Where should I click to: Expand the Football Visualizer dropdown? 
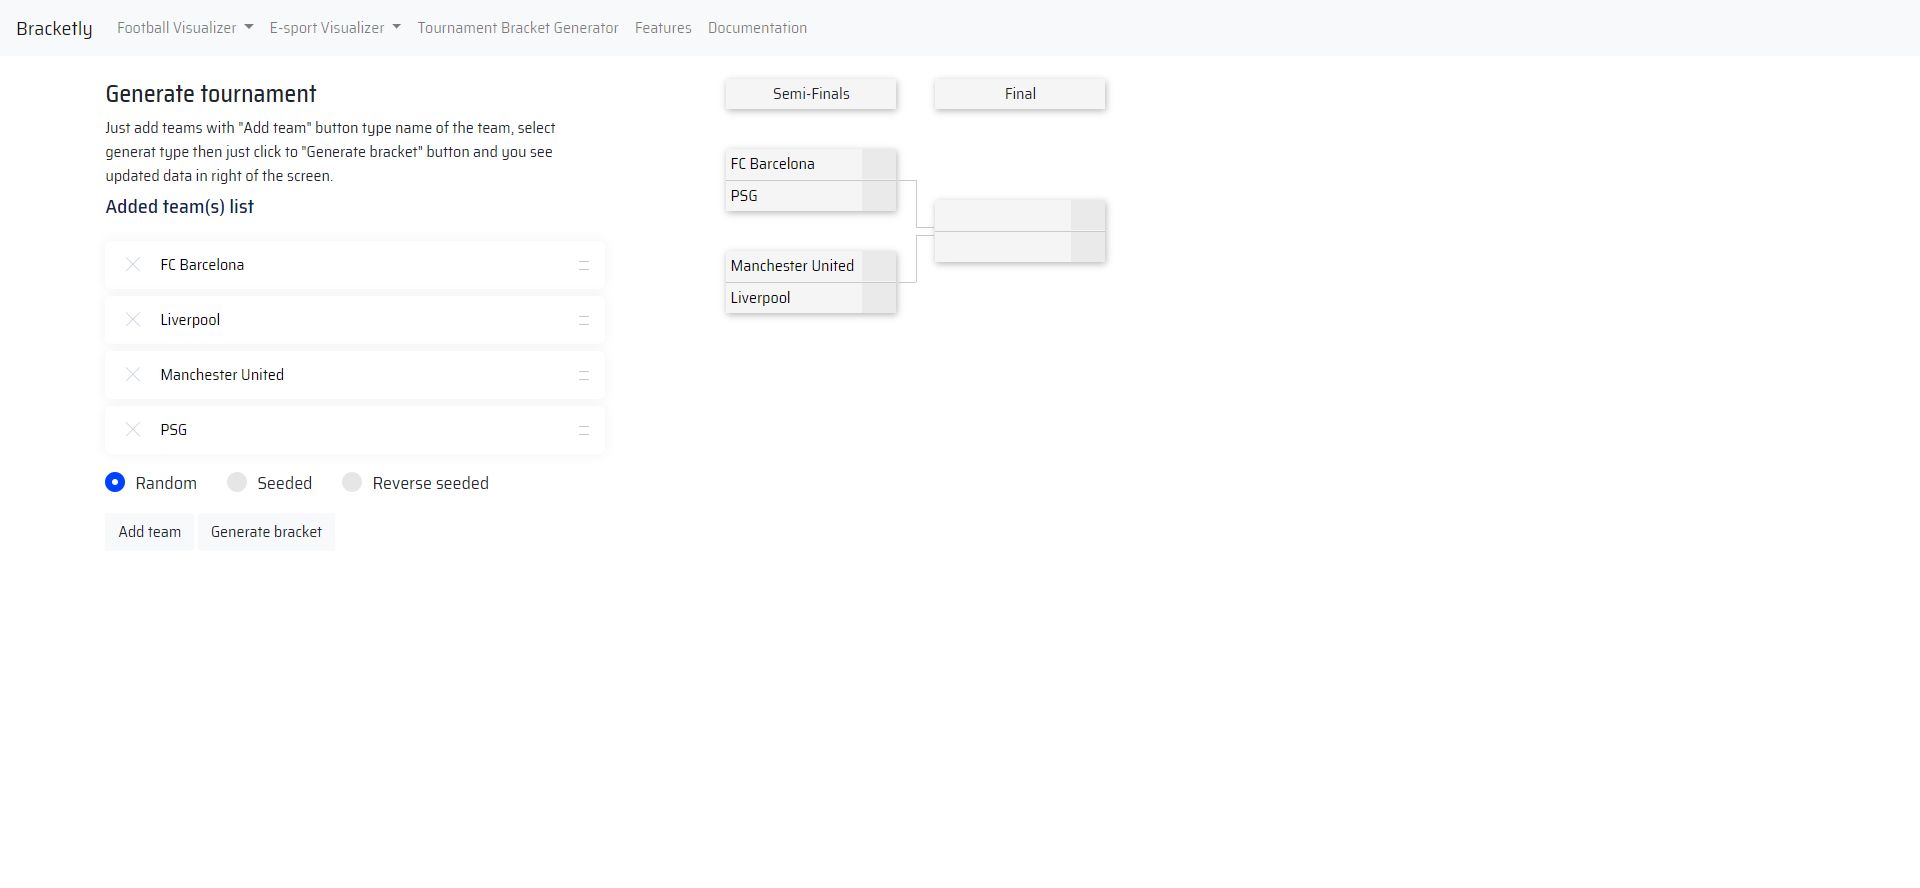185,28
